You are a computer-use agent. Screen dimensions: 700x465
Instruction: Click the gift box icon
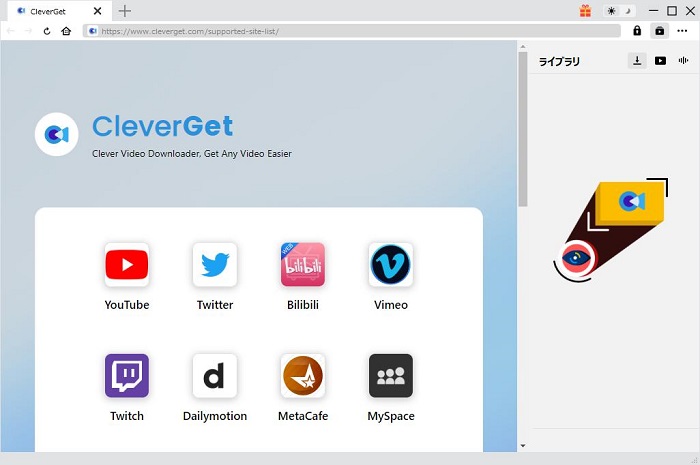(585, 11)
